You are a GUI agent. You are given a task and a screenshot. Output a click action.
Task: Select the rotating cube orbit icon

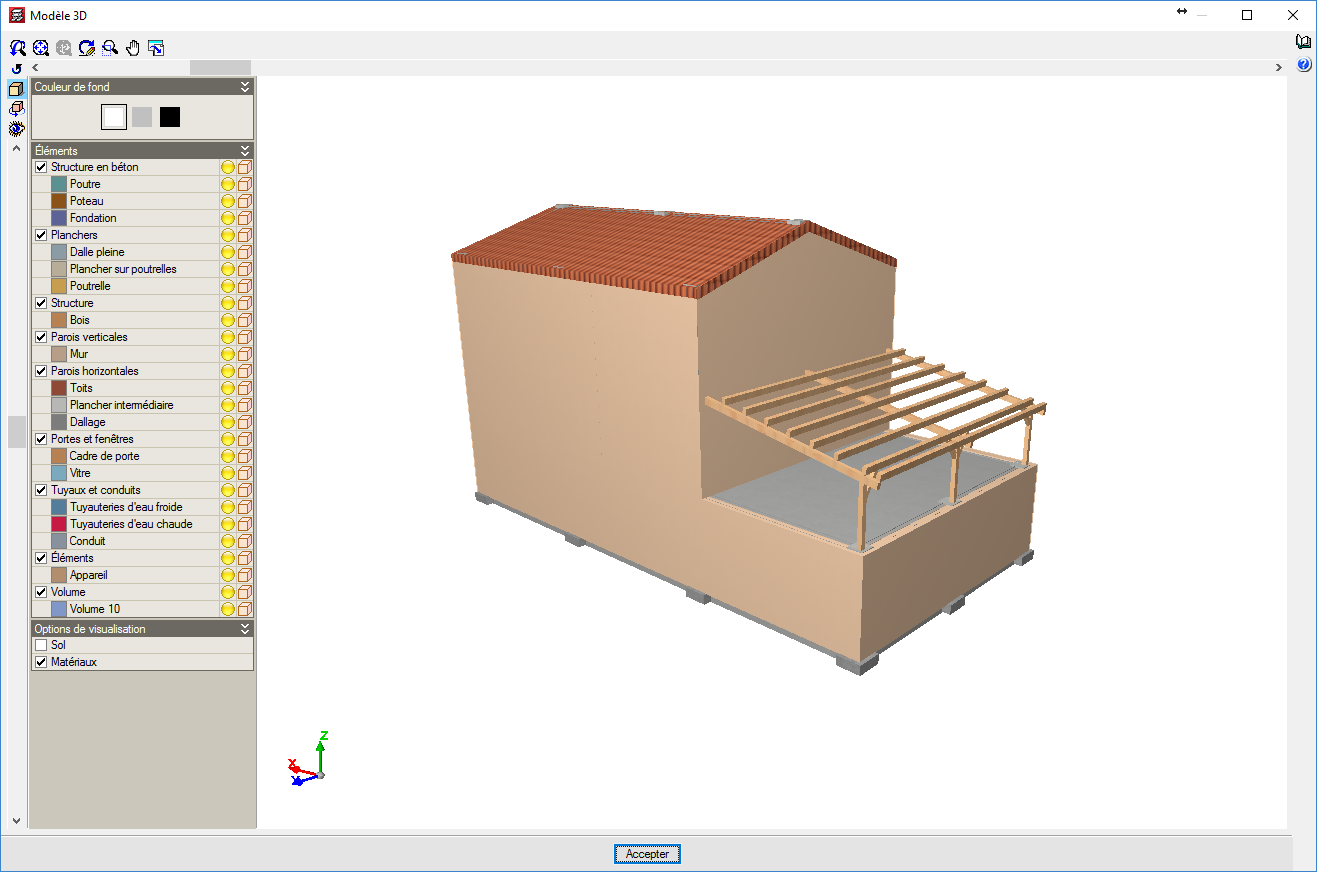click(16, 109)
